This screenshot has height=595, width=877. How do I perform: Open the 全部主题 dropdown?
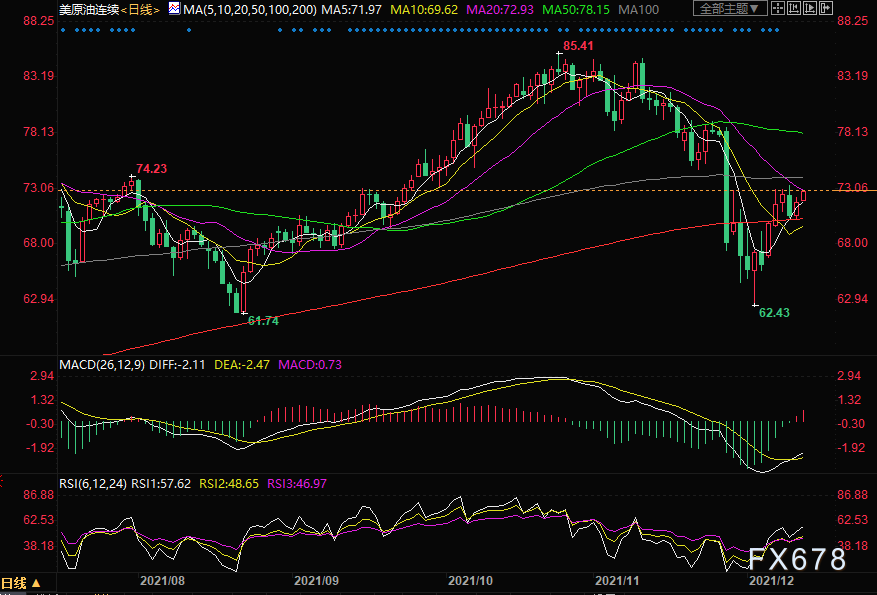730,8
